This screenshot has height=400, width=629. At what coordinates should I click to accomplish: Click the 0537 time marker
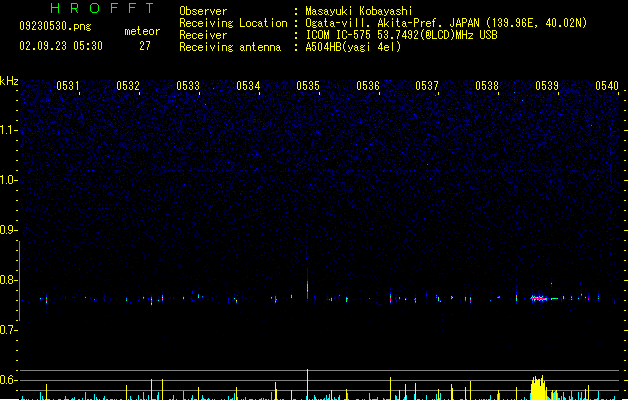coord(427,86)
